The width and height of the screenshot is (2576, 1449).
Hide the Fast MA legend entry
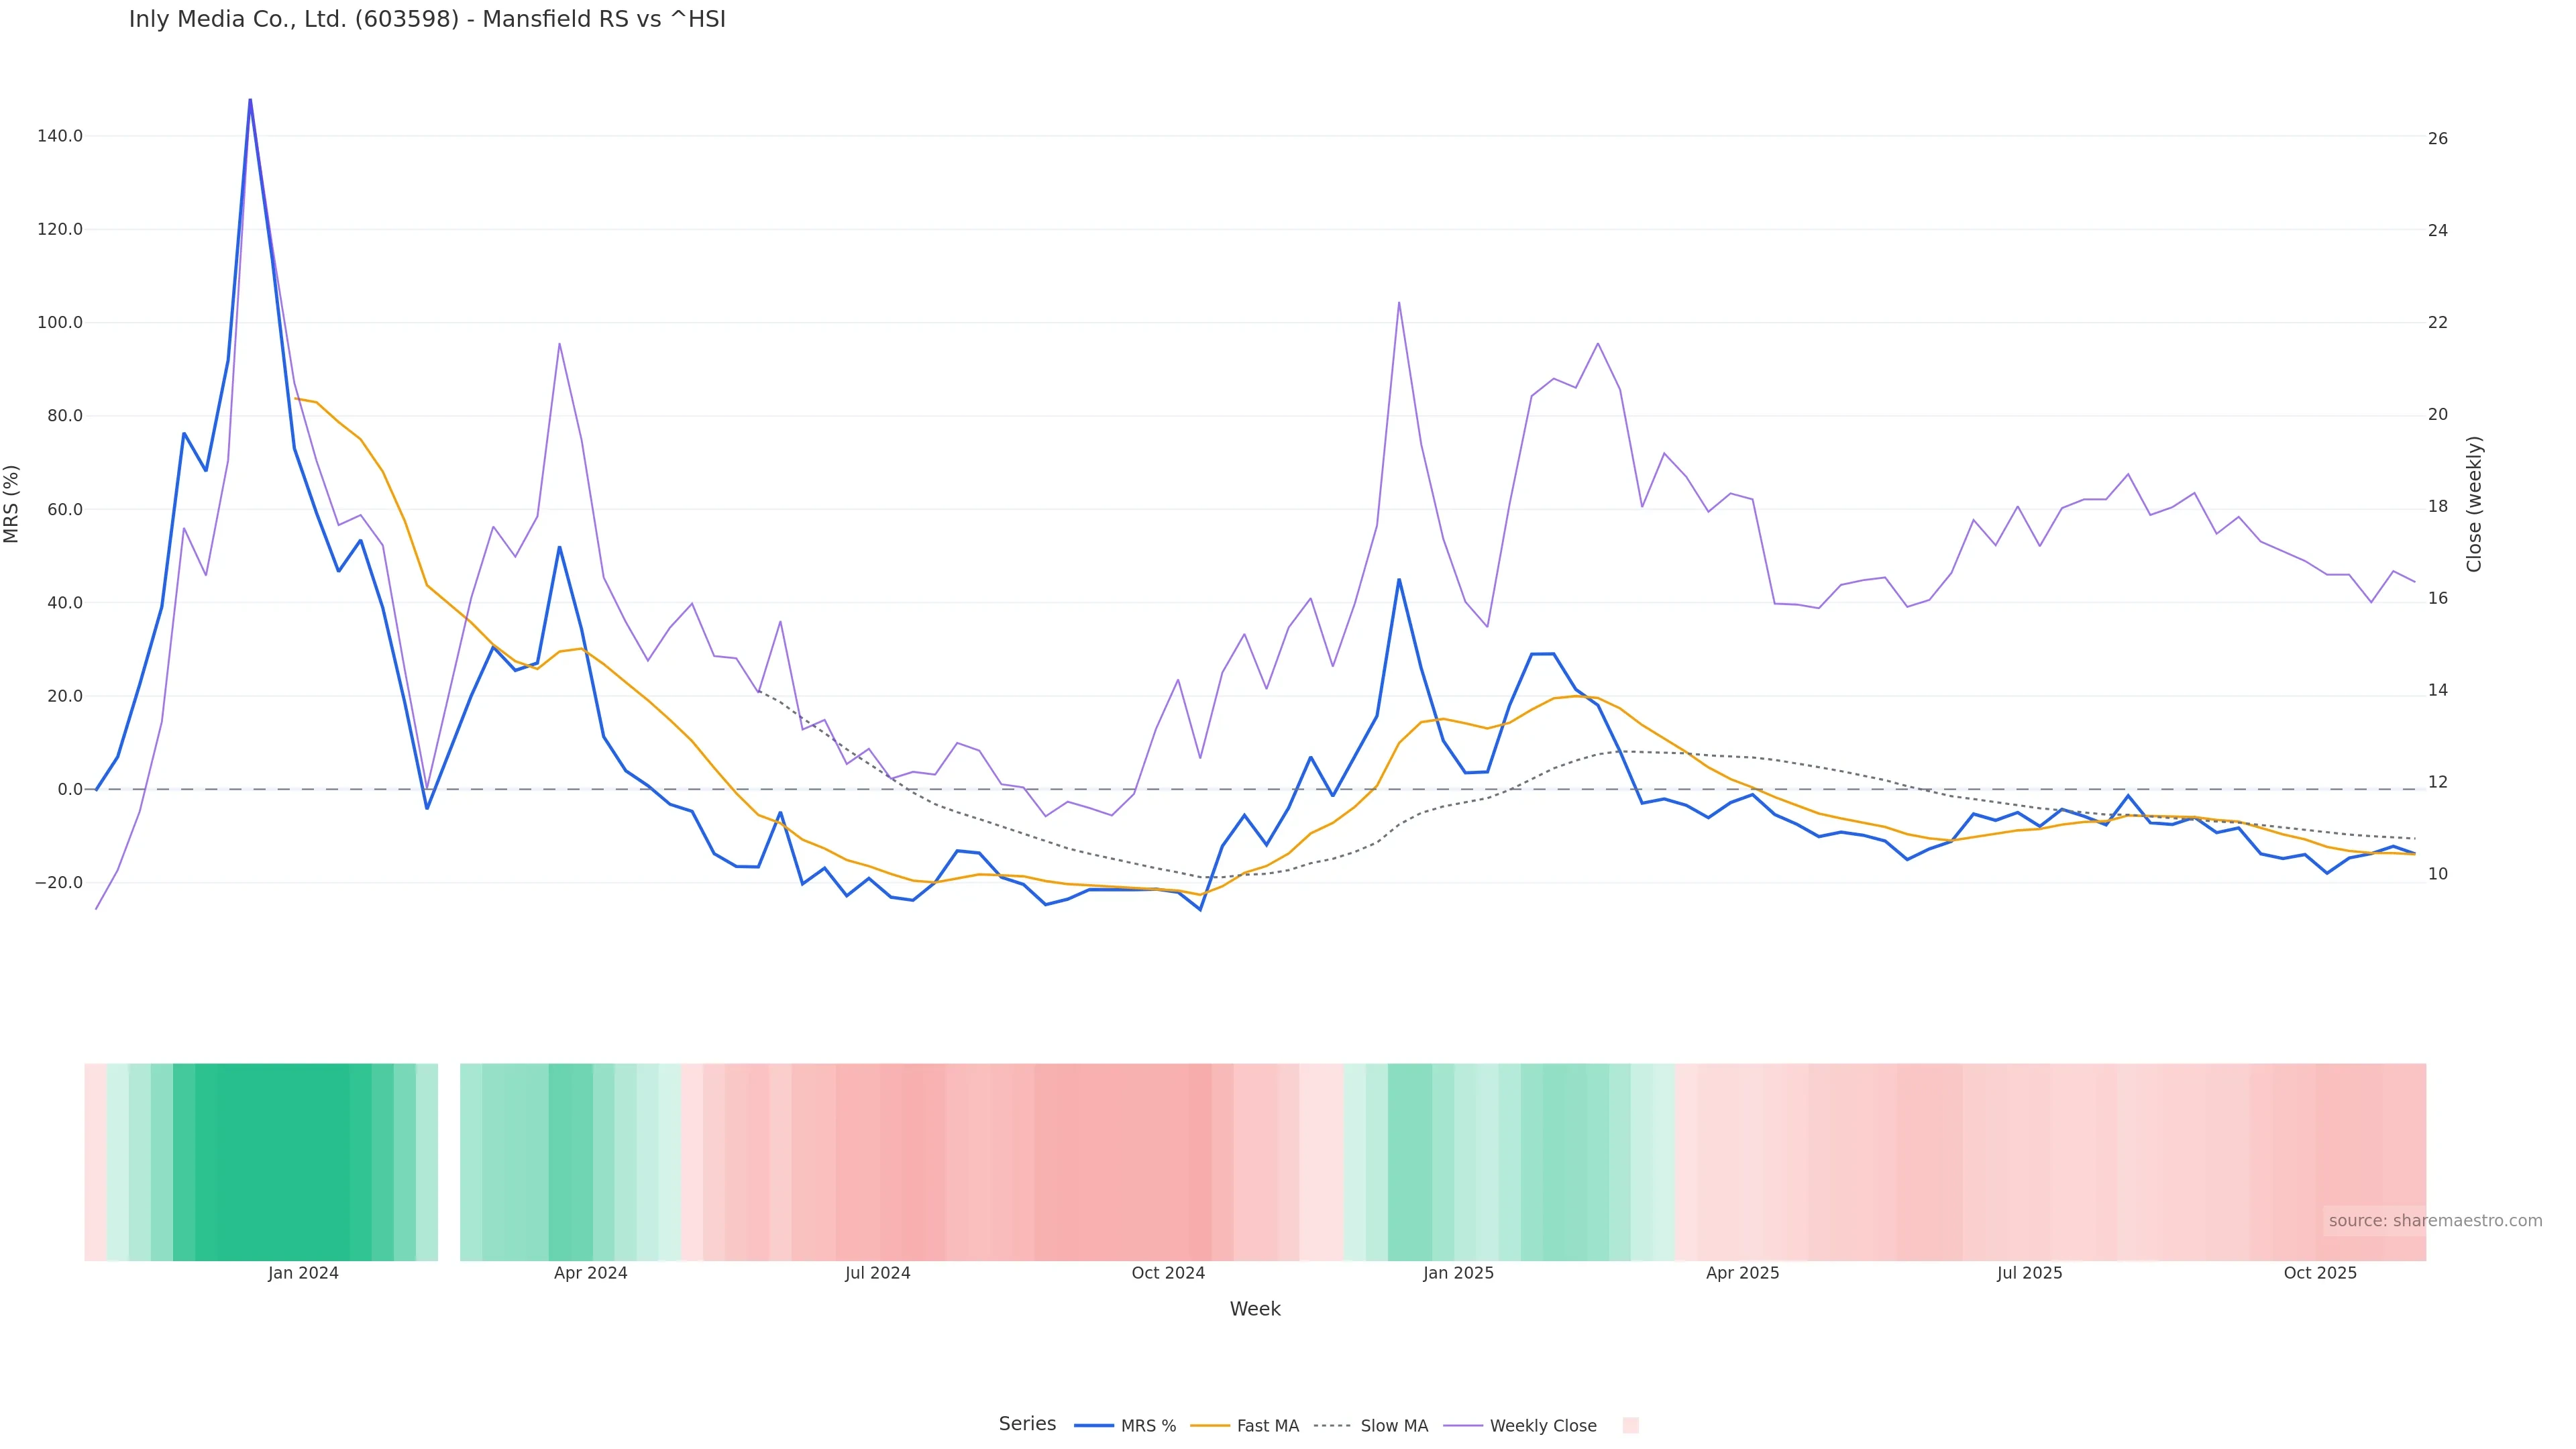pos(1267,1426)
